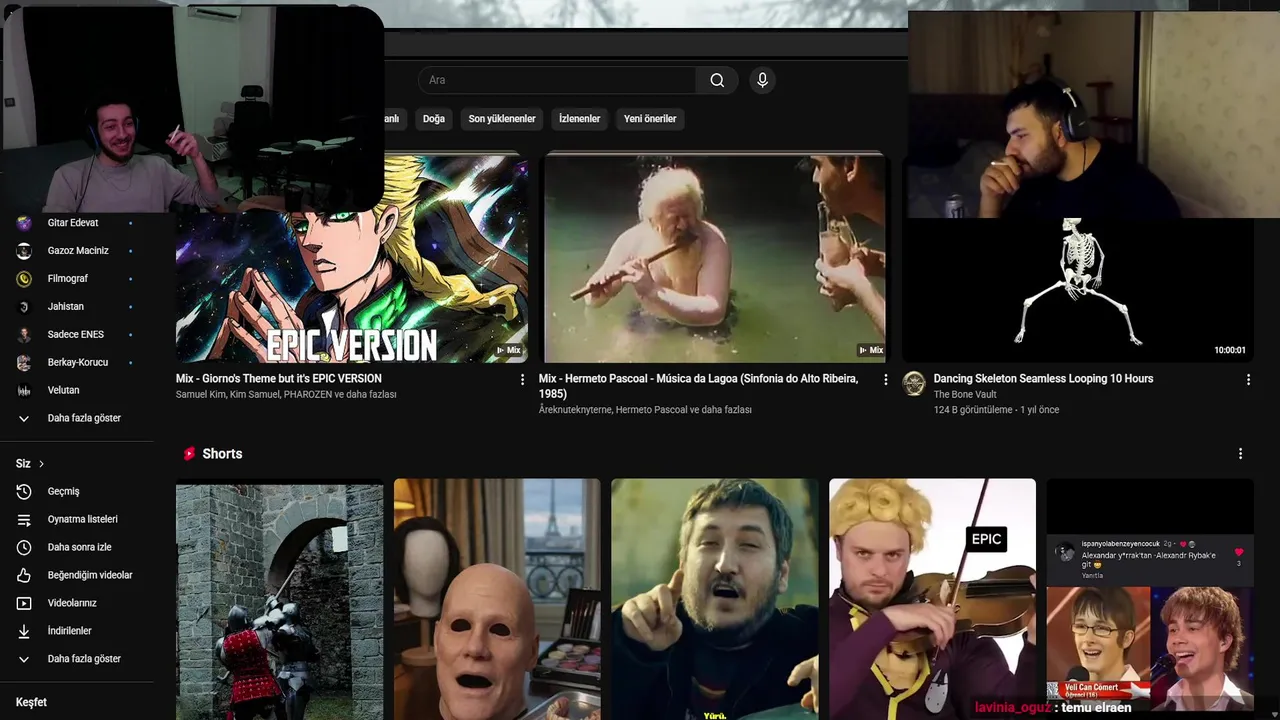Click the Beğendiğim videolar thumbs-up icon
Screen dimensions: 1280x720
[24, 576]
